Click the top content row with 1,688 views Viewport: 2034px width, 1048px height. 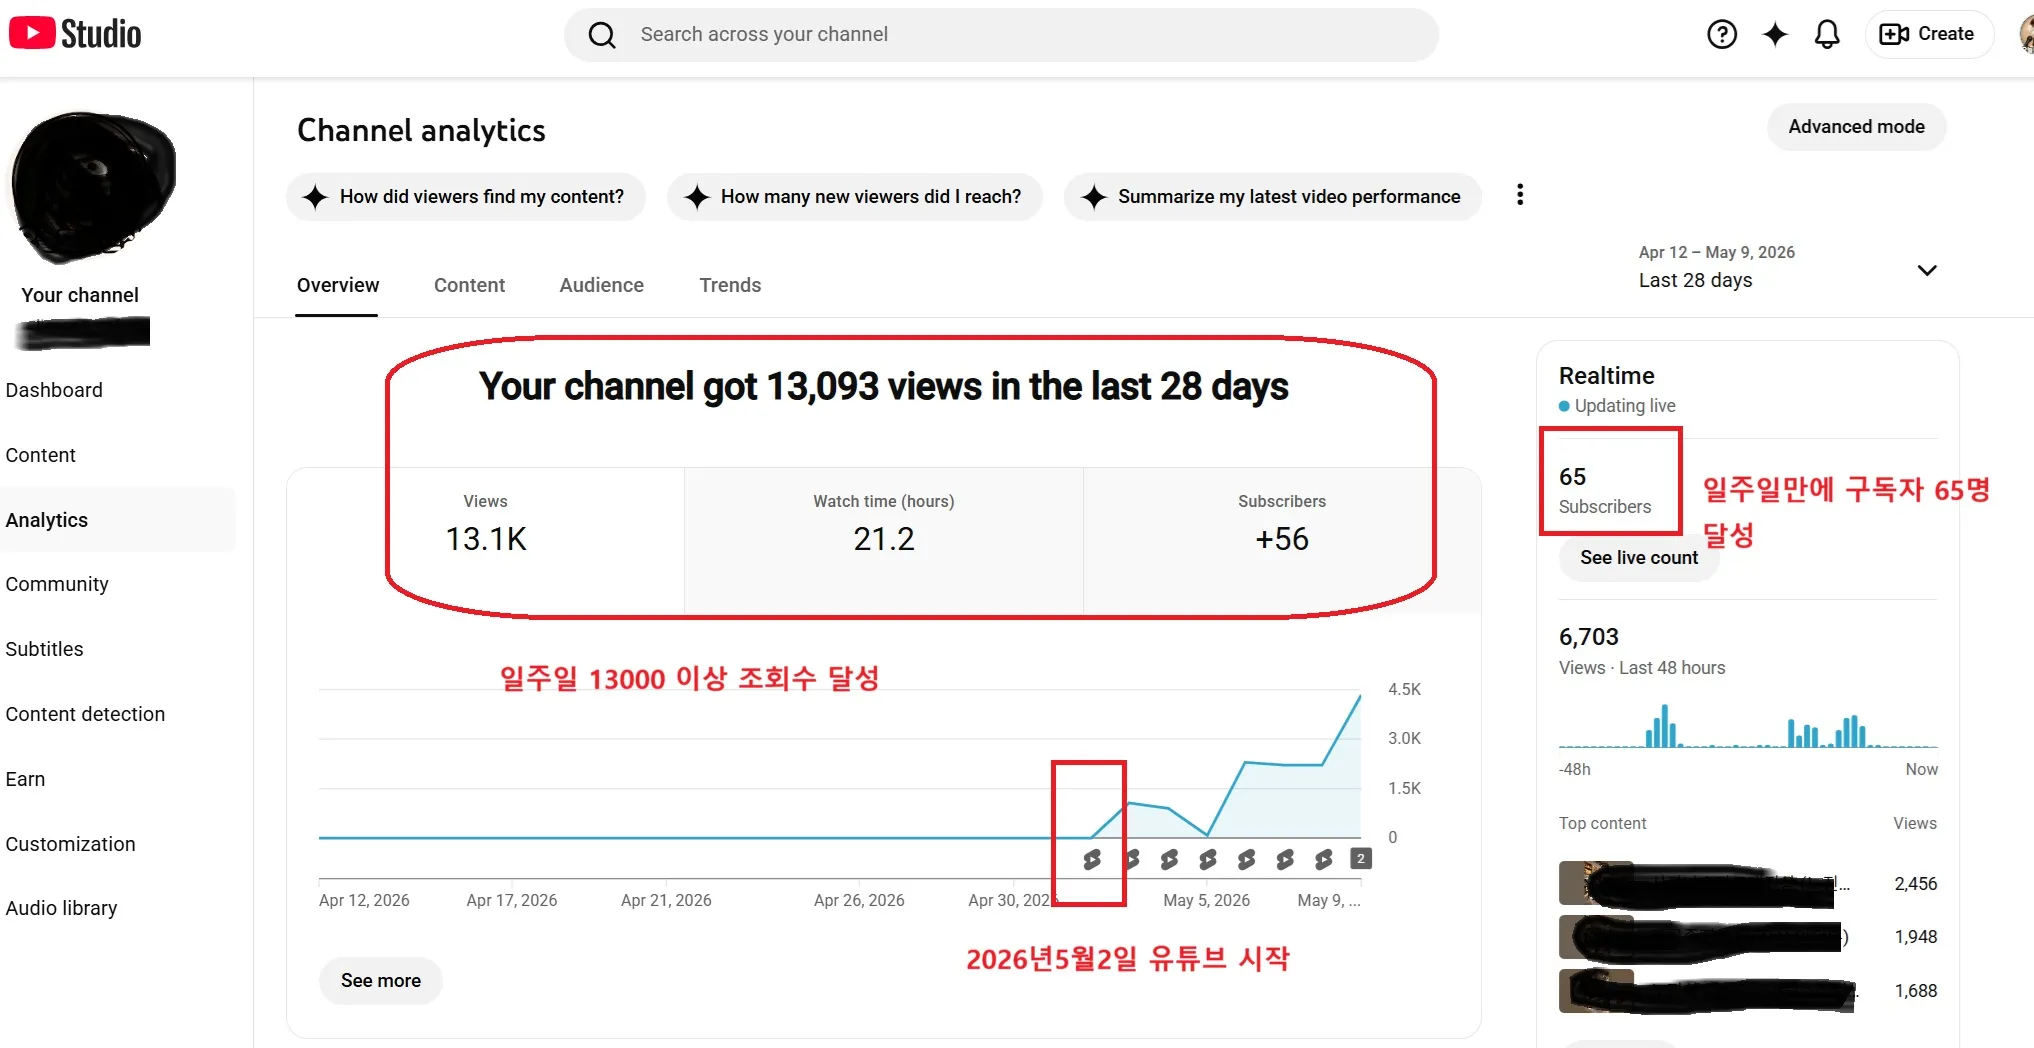[1748, 991]
